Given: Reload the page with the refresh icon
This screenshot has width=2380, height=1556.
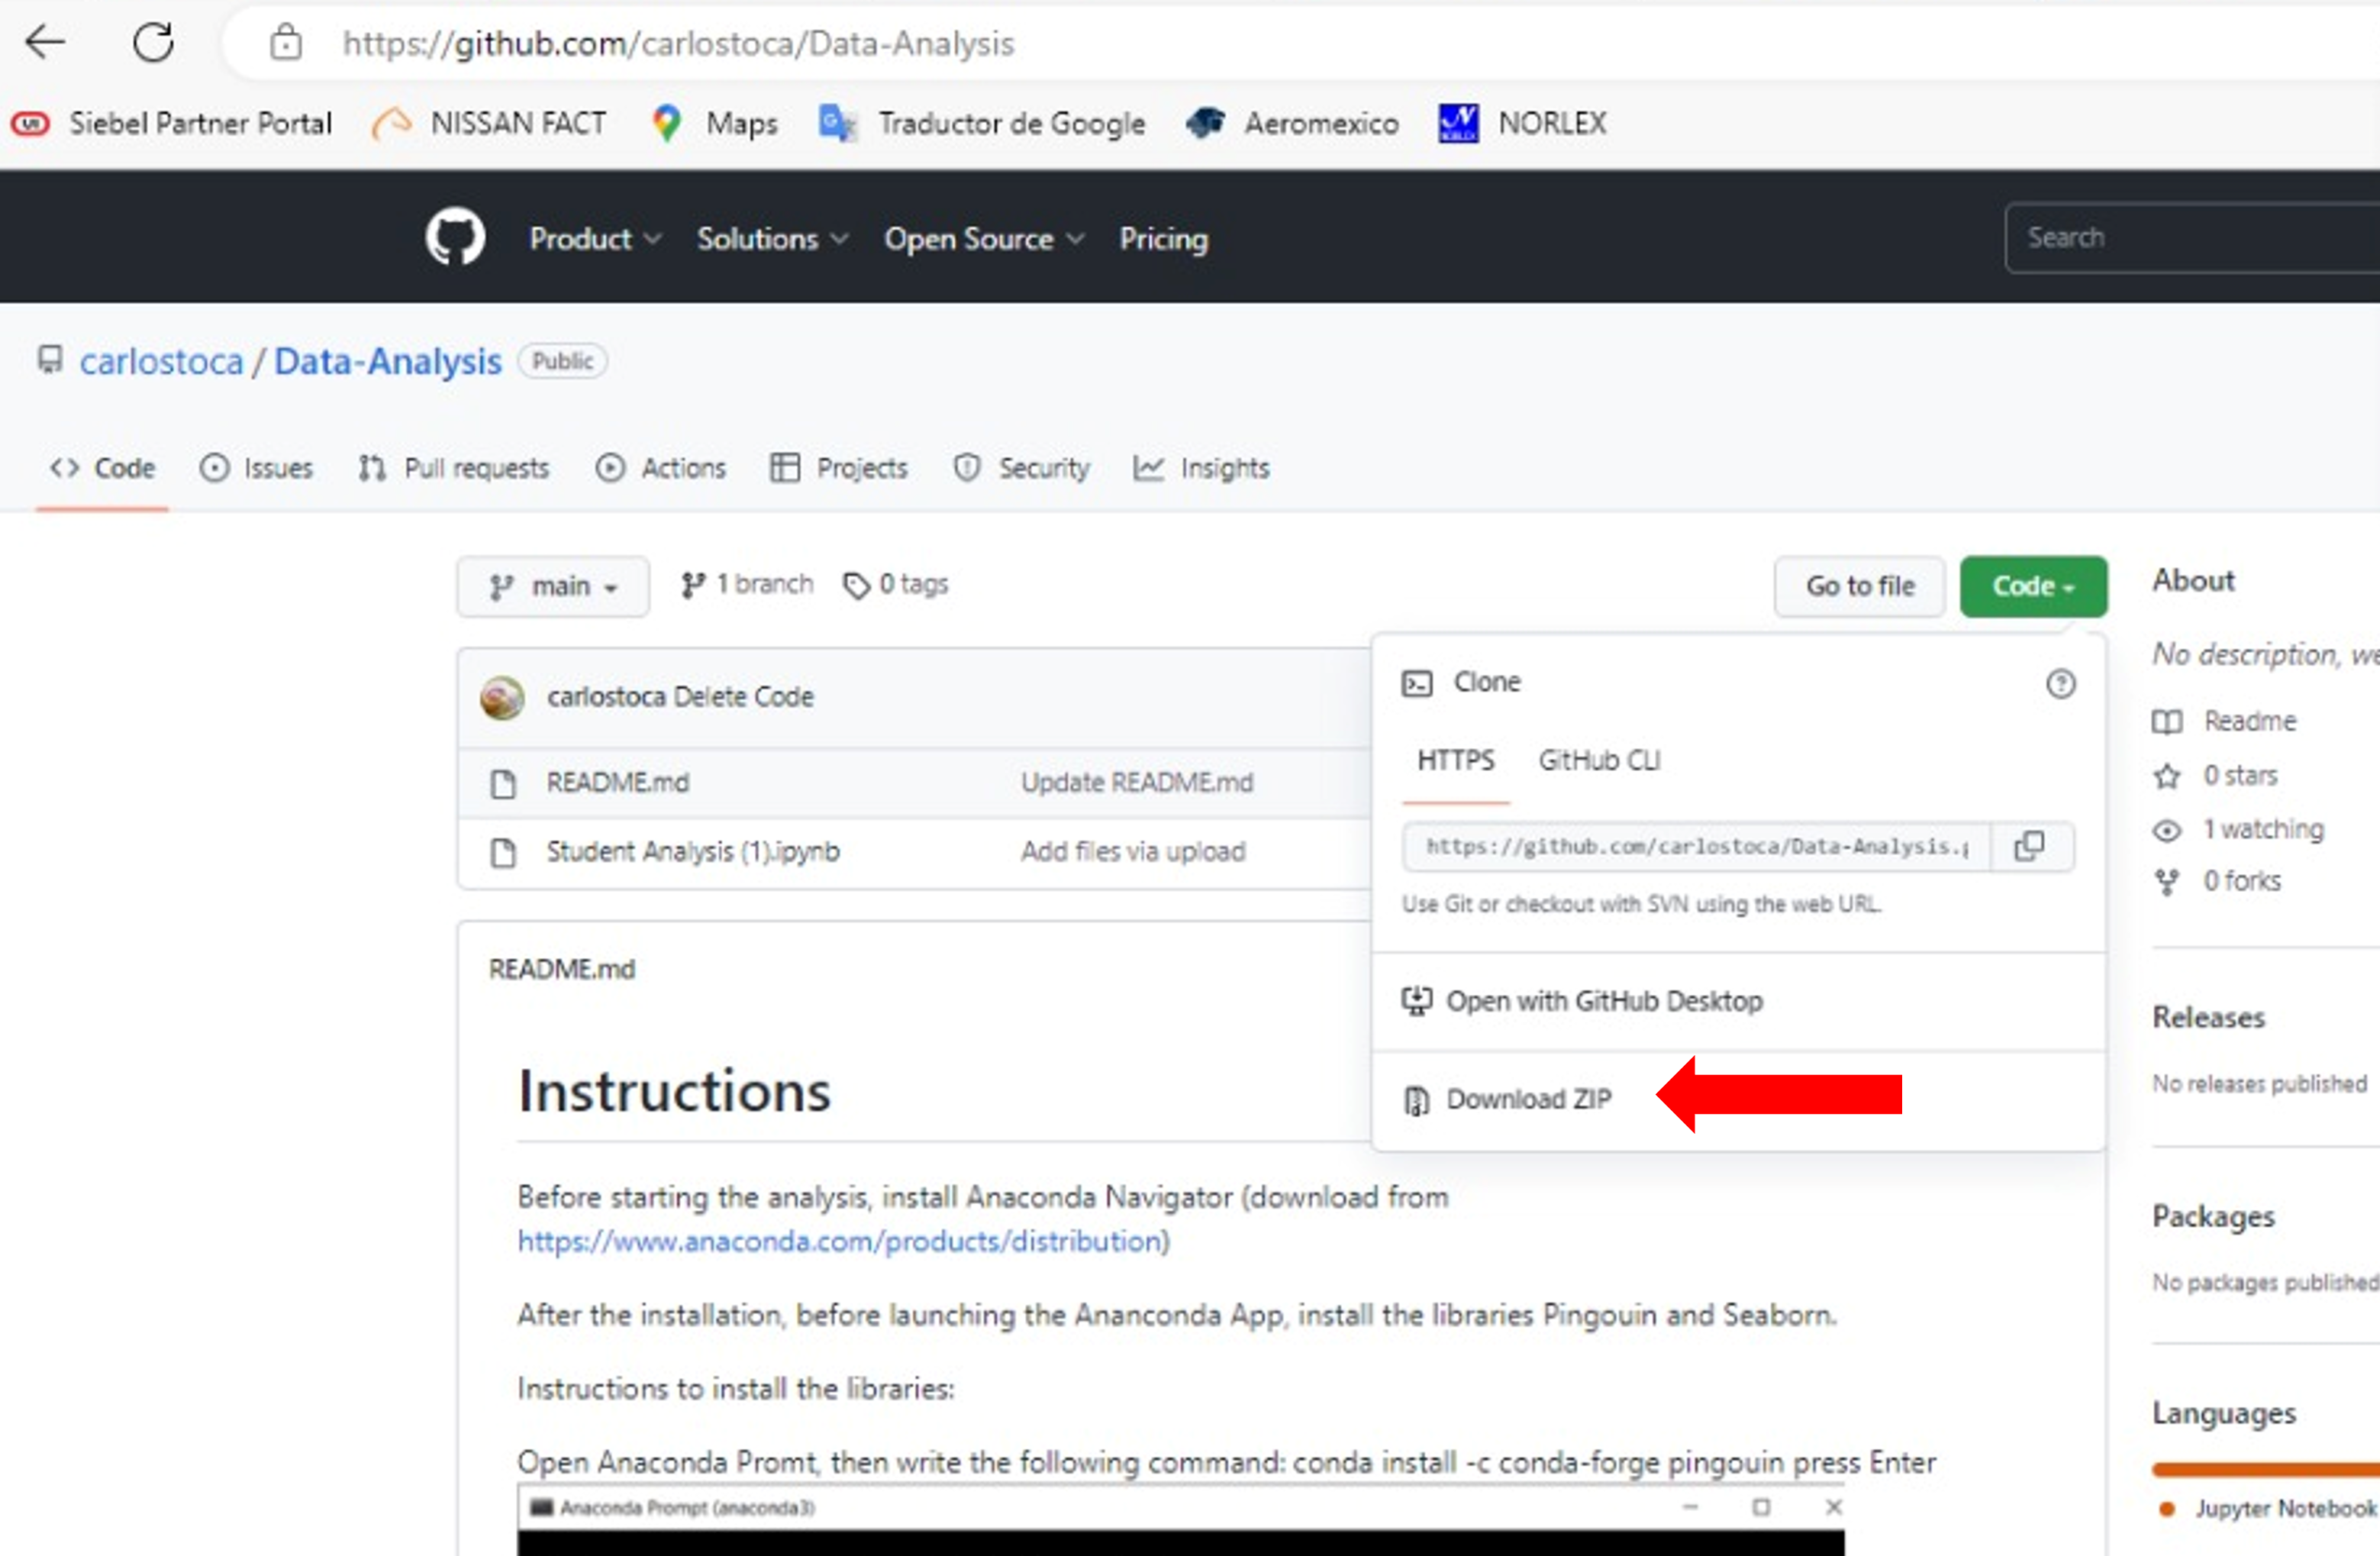Looking at the screenshot, I should 153,42.
